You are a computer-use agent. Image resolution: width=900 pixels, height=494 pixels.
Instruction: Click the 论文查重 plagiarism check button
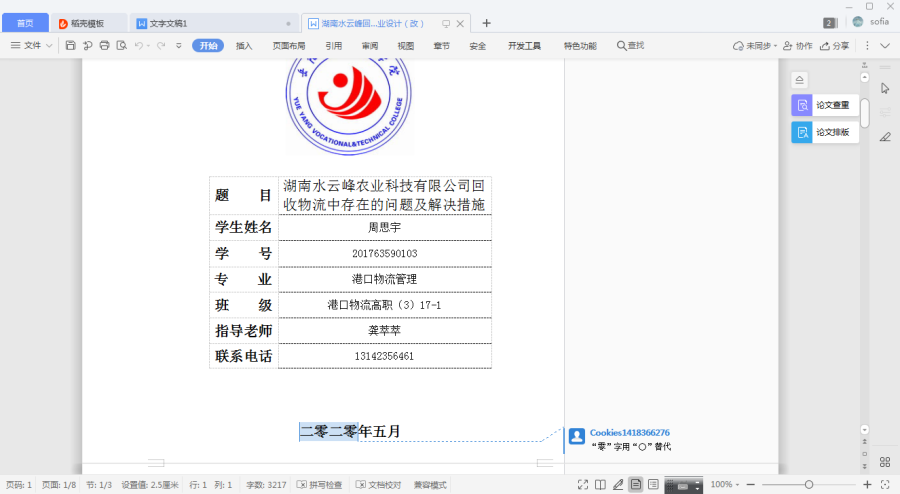(x=825, y=105)
